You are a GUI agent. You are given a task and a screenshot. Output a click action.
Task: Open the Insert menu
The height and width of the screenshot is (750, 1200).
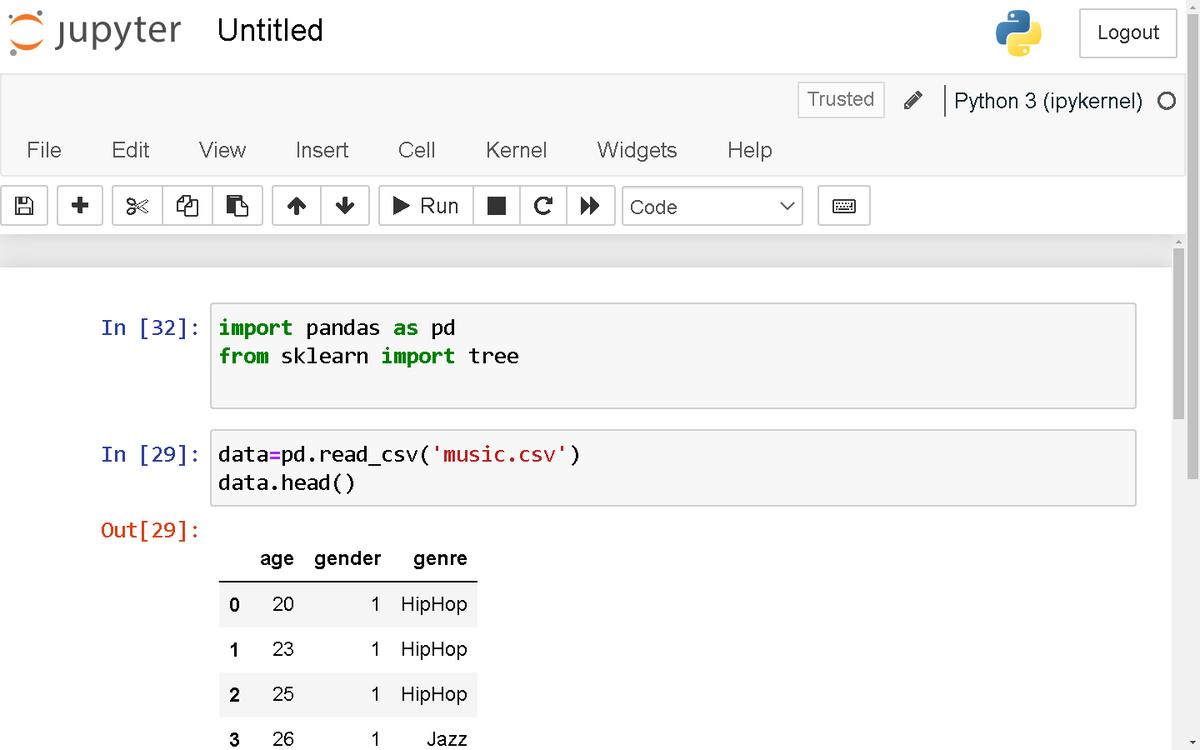point(322,150)
